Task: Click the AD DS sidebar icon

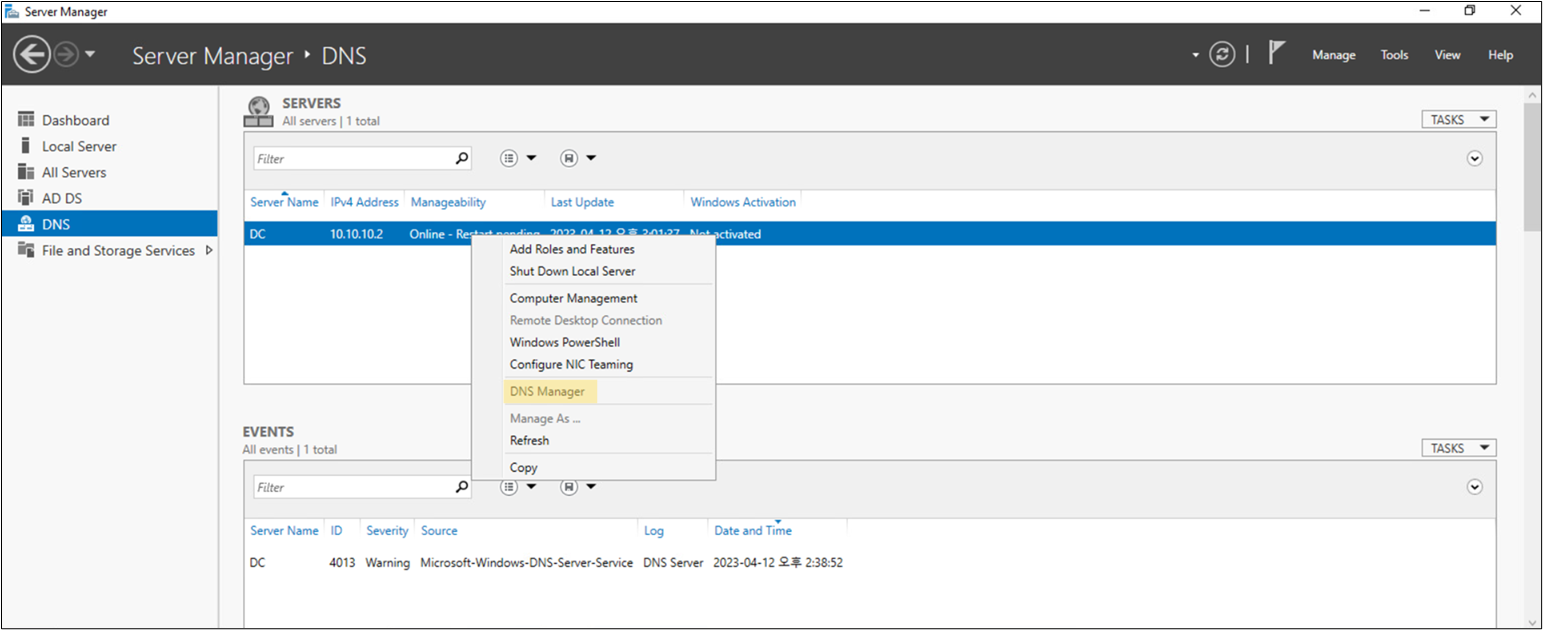Action: point(26,197)
